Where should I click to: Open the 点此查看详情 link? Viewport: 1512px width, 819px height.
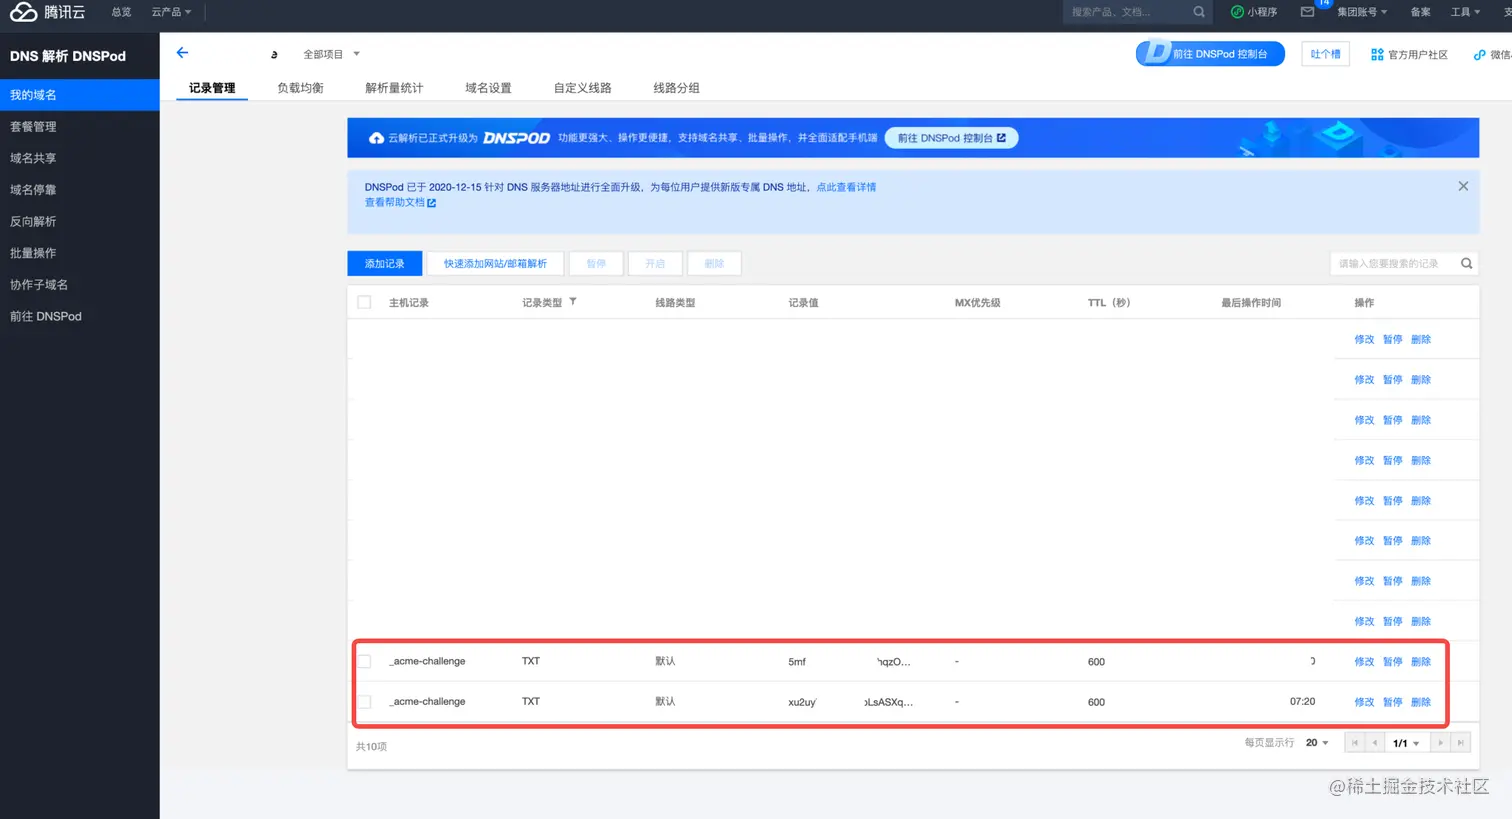pos(846,187)
